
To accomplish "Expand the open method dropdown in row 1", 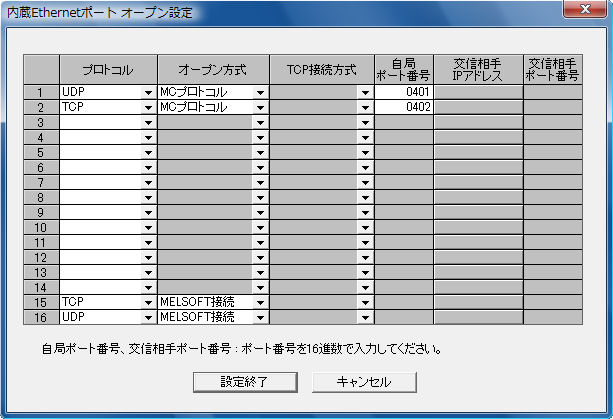I will pos(260,92).
